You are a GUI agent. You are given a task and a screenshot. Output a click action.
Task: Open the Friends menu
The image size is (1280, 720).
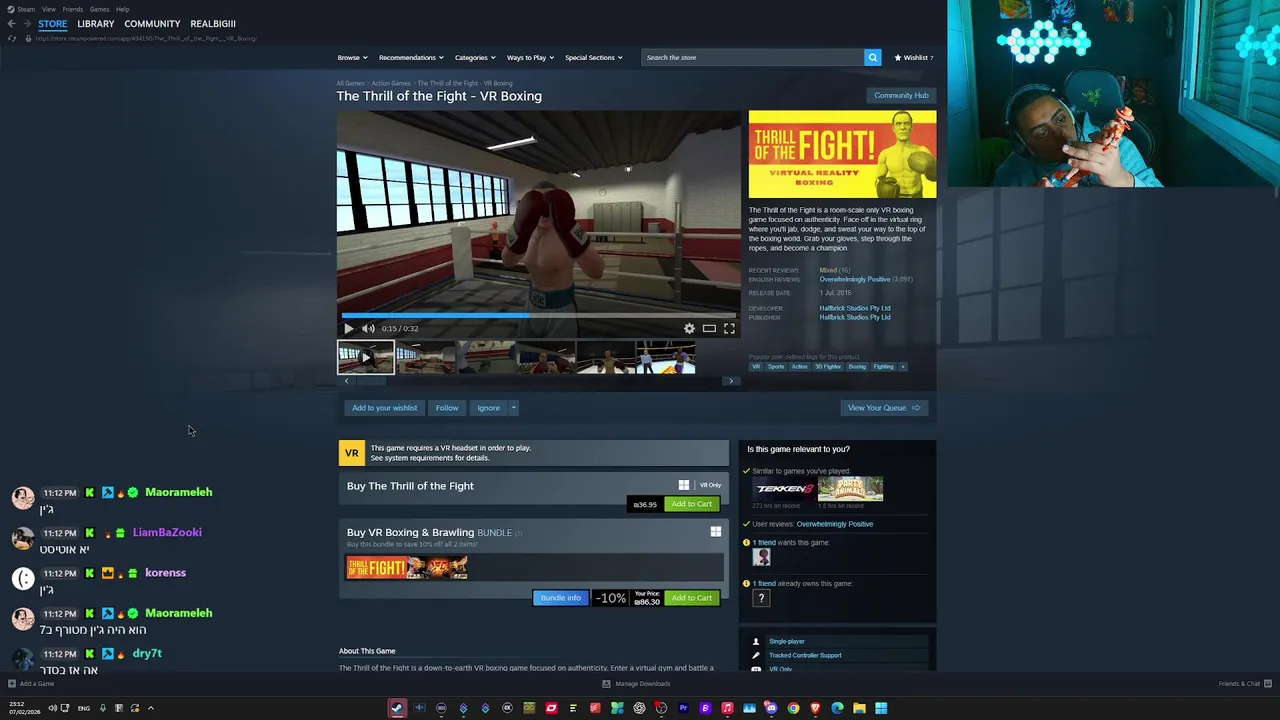(x=72, y=9)
